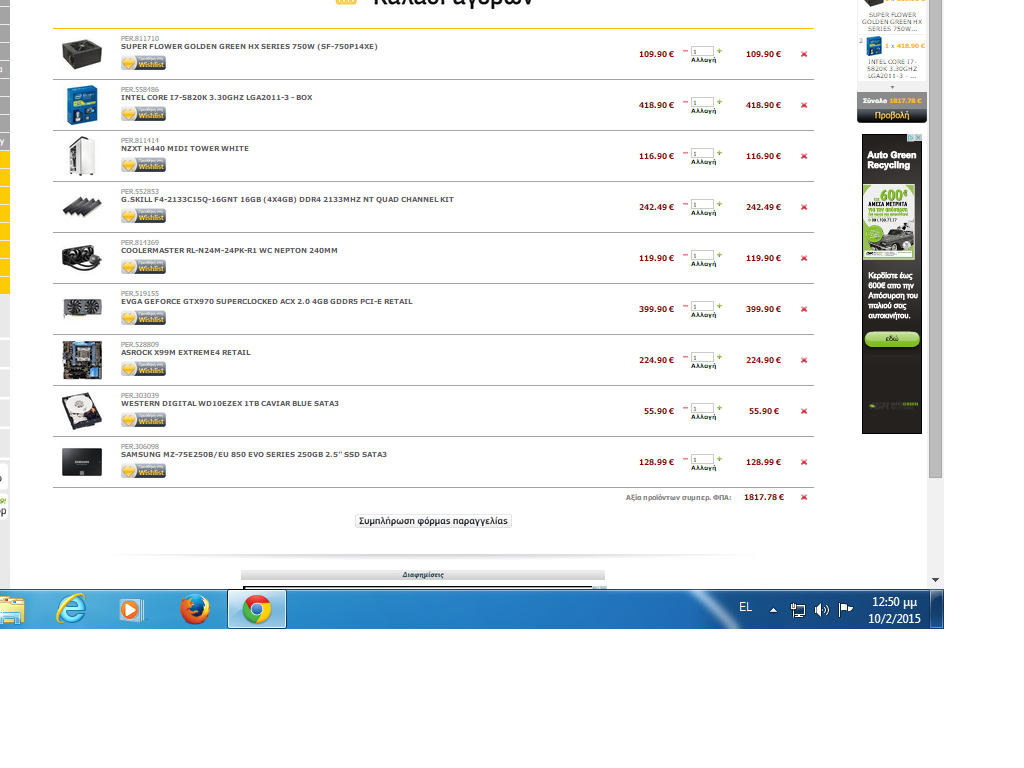Add ASRock X99M Extreme4 to Wishlist

(x=144, y=368)
